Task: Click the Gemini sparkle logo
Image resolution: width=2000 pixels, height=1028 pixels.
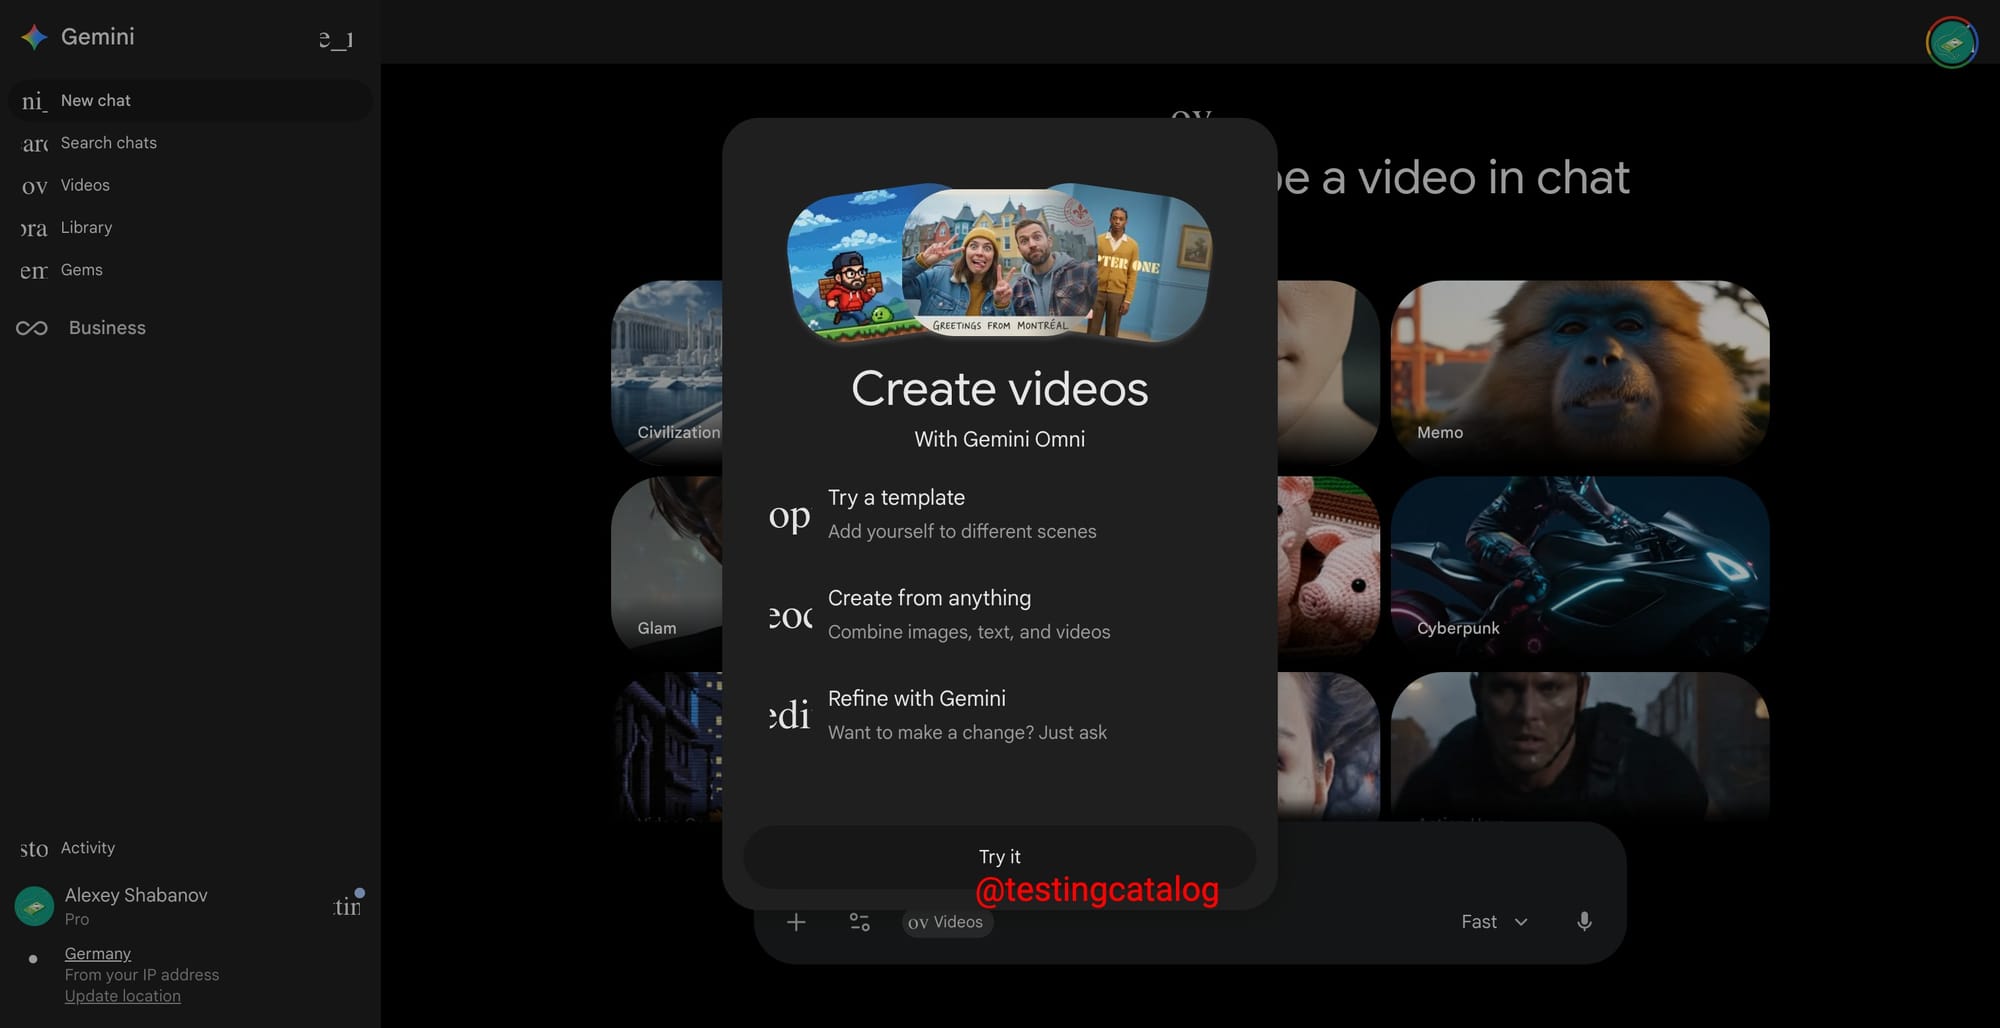Action: coord(34,37)
